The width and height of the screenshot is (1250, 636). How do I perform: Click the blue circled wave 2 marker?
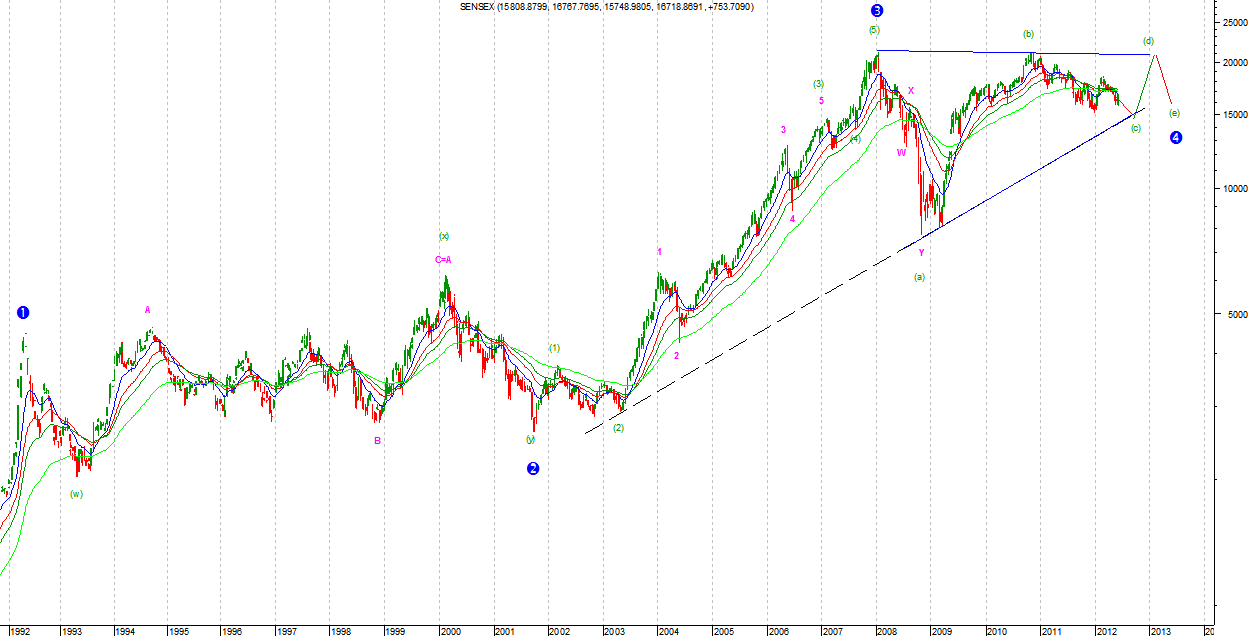533,468
